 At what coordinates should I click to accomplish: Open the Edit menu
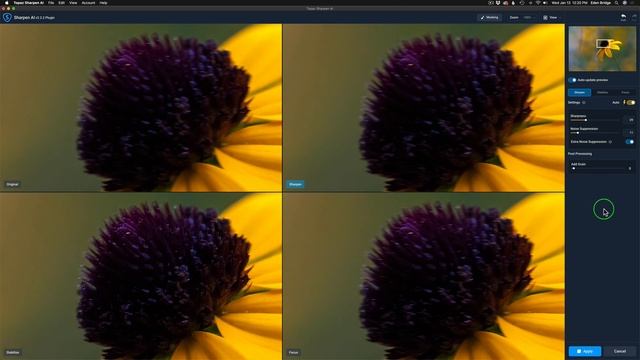pyautogui.click(x=61, y=3)
